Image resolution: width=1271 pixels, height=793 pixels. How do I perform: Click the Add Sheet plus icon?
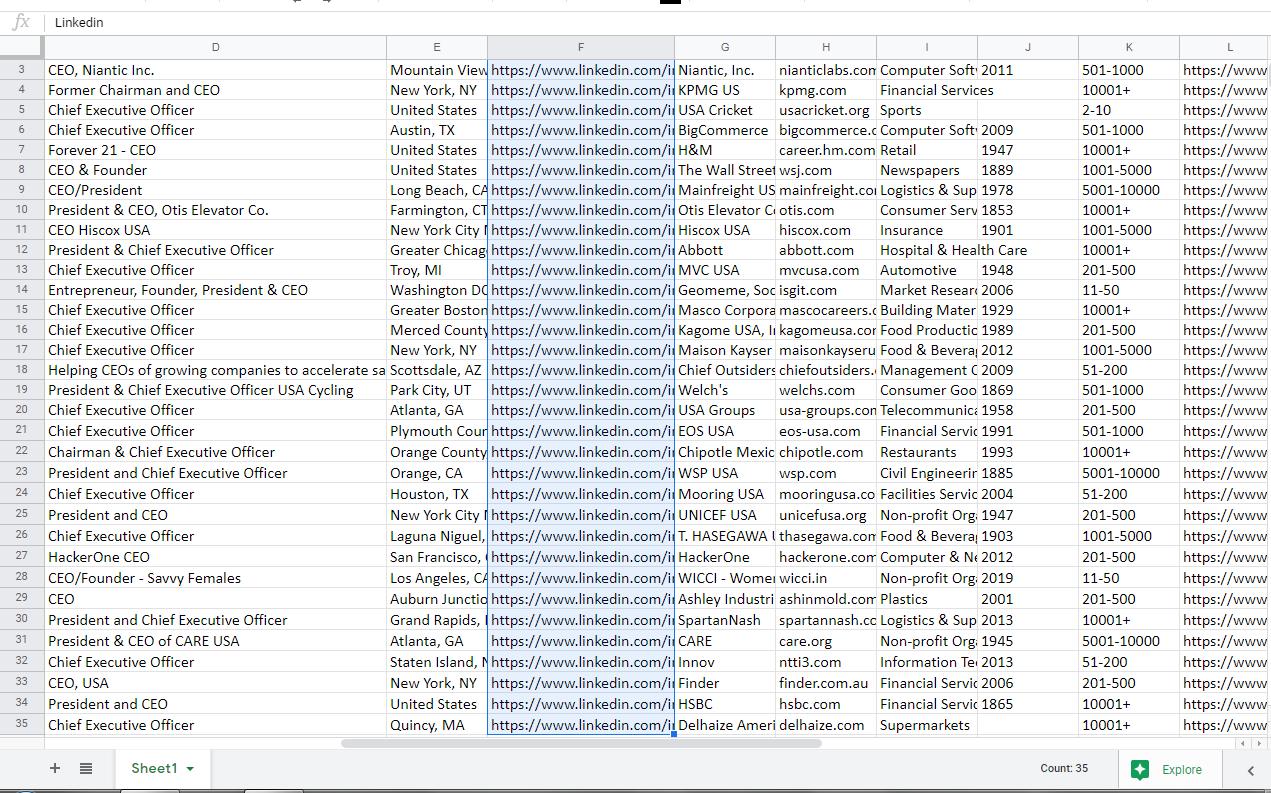pyautogui.click(x=55, y=768)
